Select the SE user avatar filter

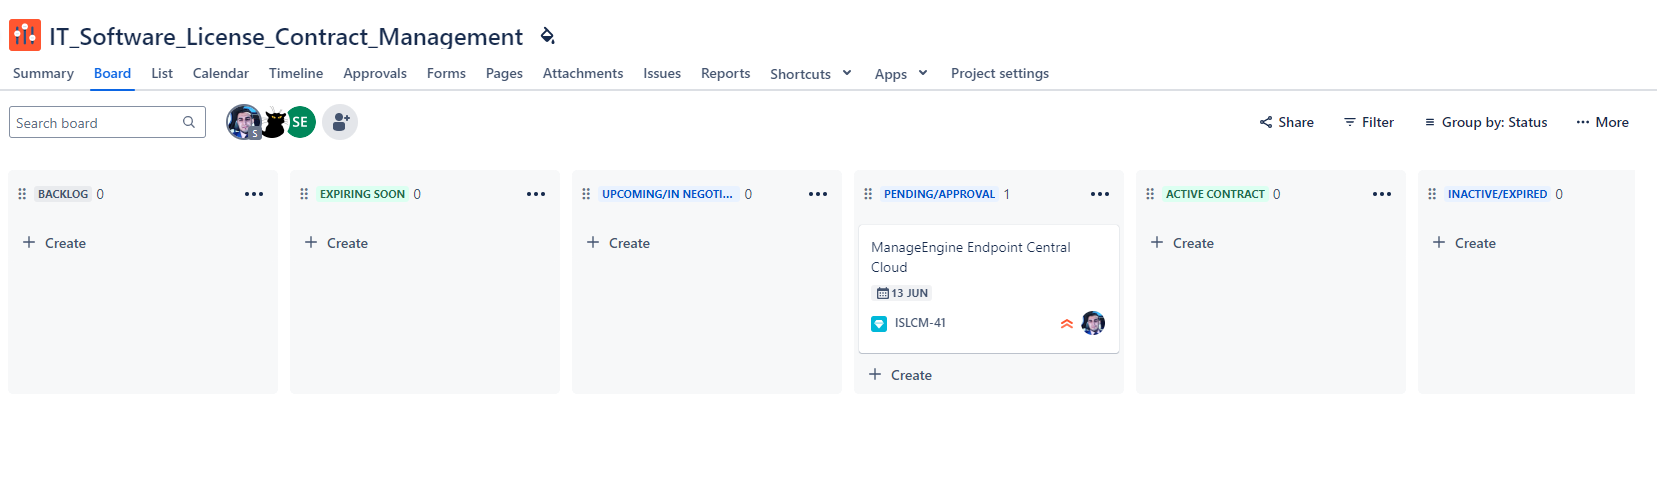tap(300, 122)
